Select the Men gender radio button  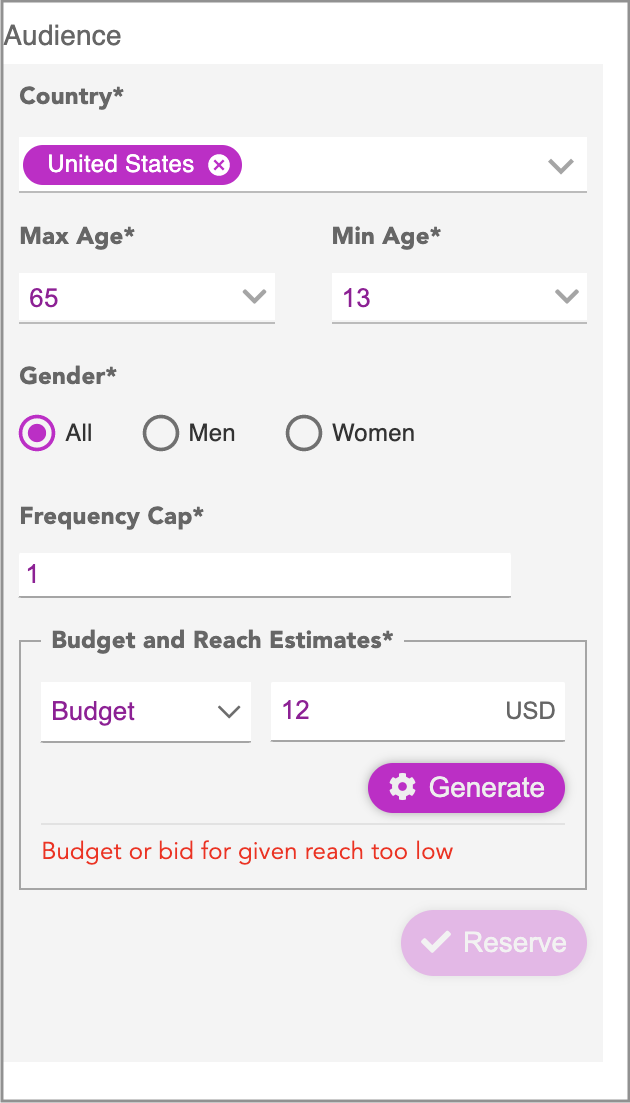click(160, 433)
